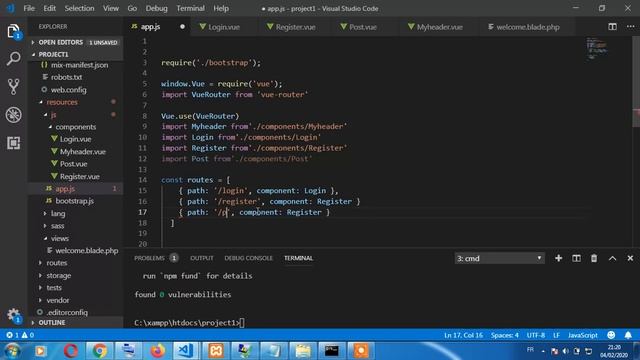Viewport: 640px width, 360px height.
Task: Click the Ln 17, Col 16 status
Action: pyautogui.click(x=463, y=335)
